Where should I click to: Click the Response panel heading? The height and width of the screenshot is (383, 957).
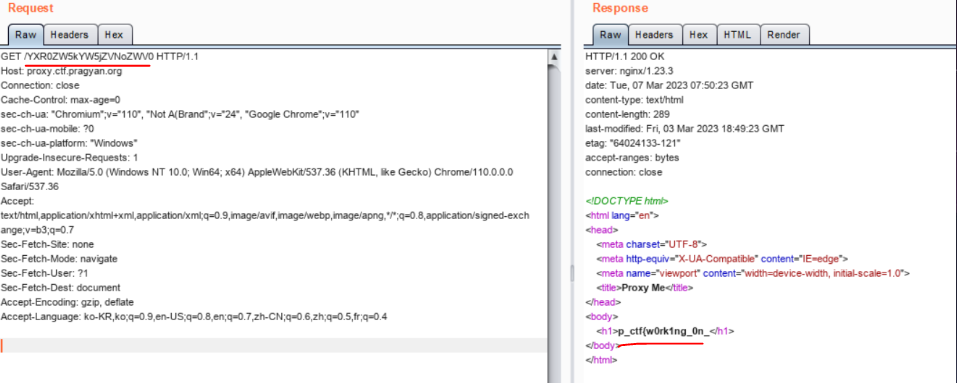620,9
